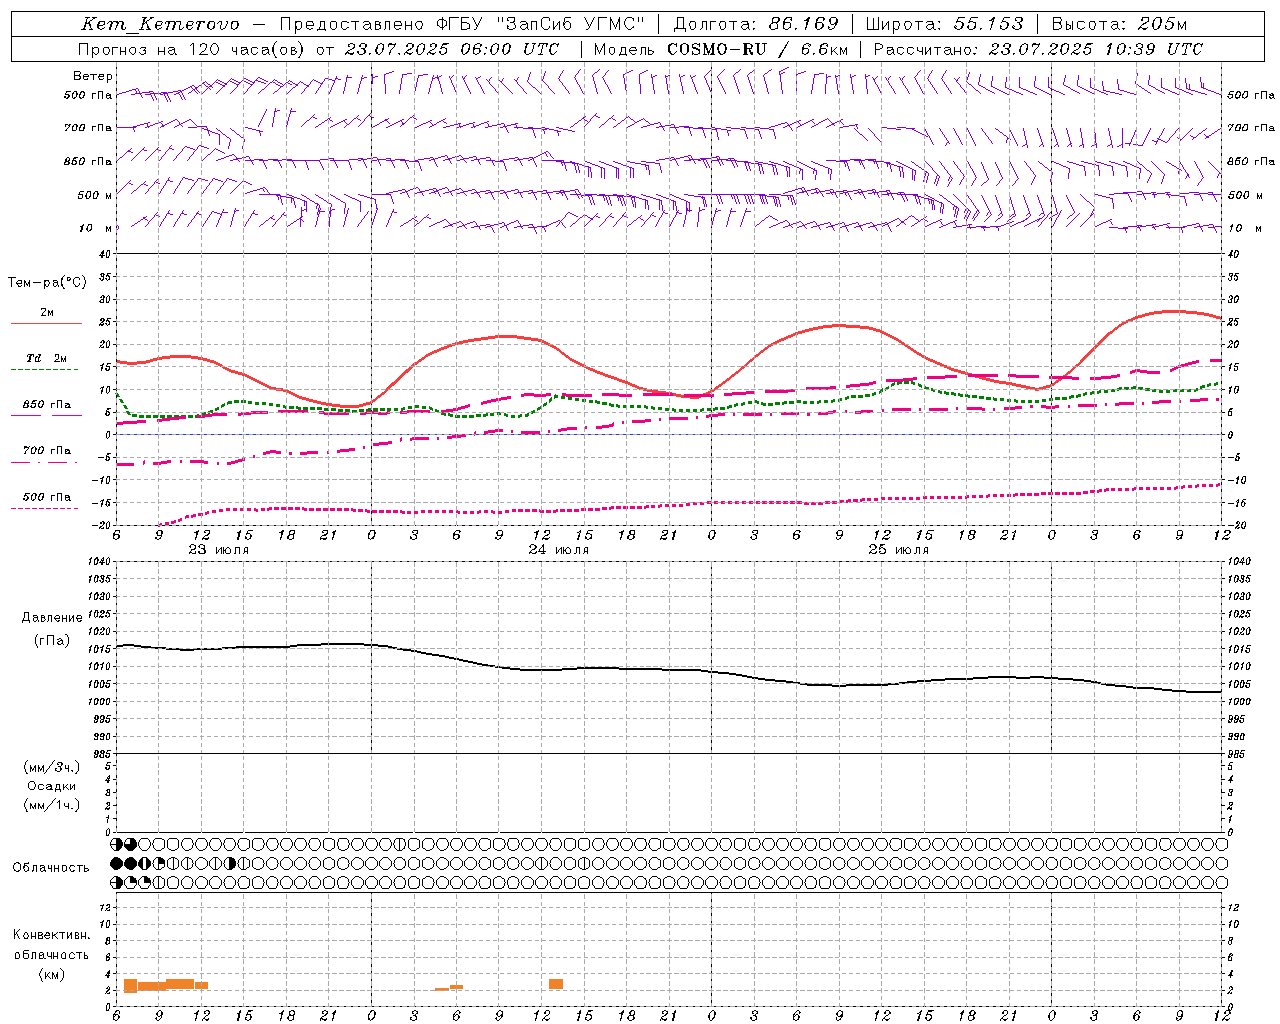Click the Рассчитано: 23.07.2025 10:39 UTC timestamp
1280x1024 pixels.
click(x=1038, y=49)
